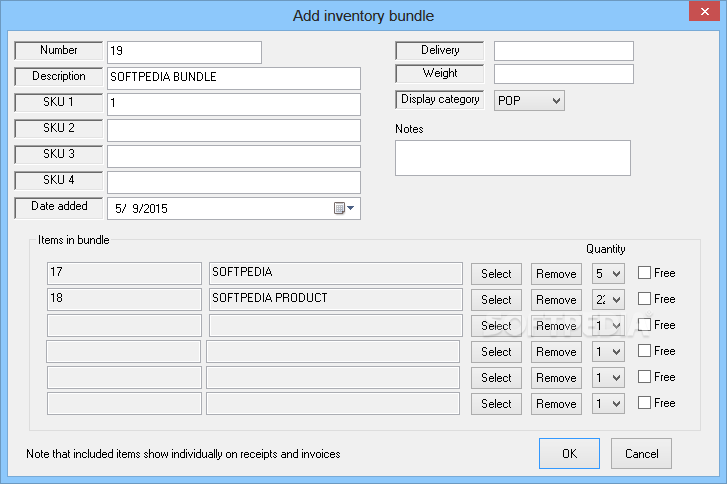The image size is (727, 484).
Task: Click the Delivery label button
Action: pos(440,51)
